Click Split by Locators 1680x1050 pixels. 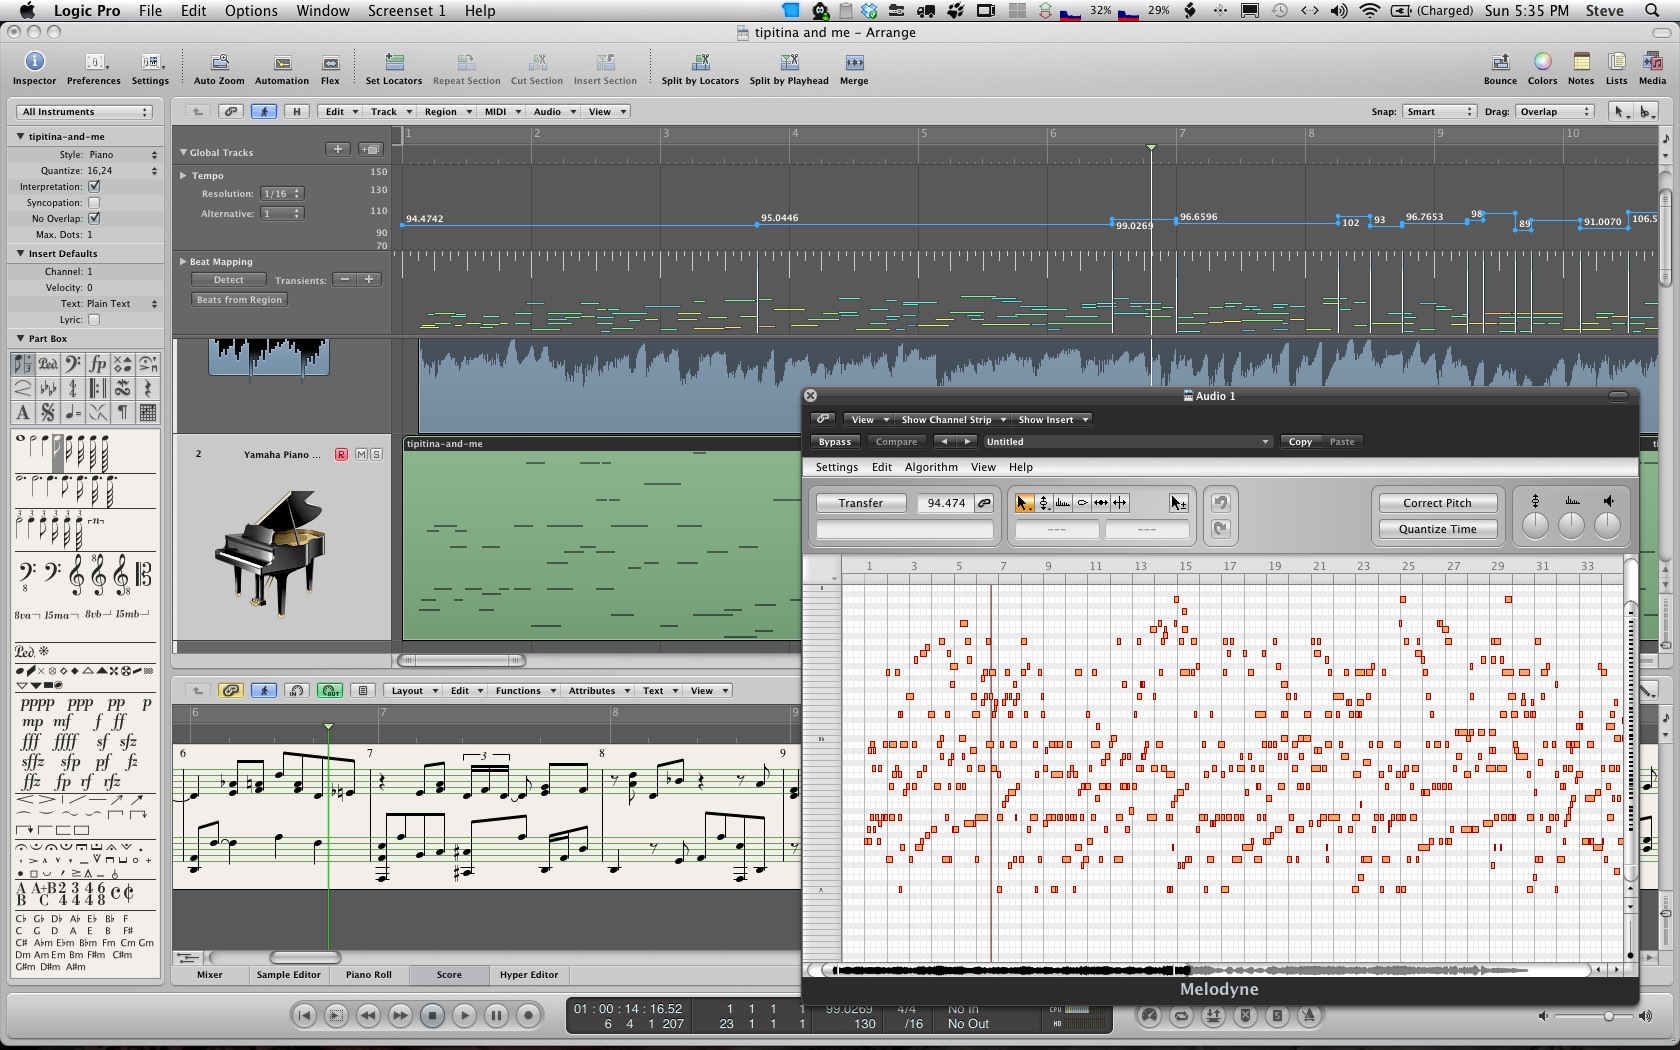[700, 68]
